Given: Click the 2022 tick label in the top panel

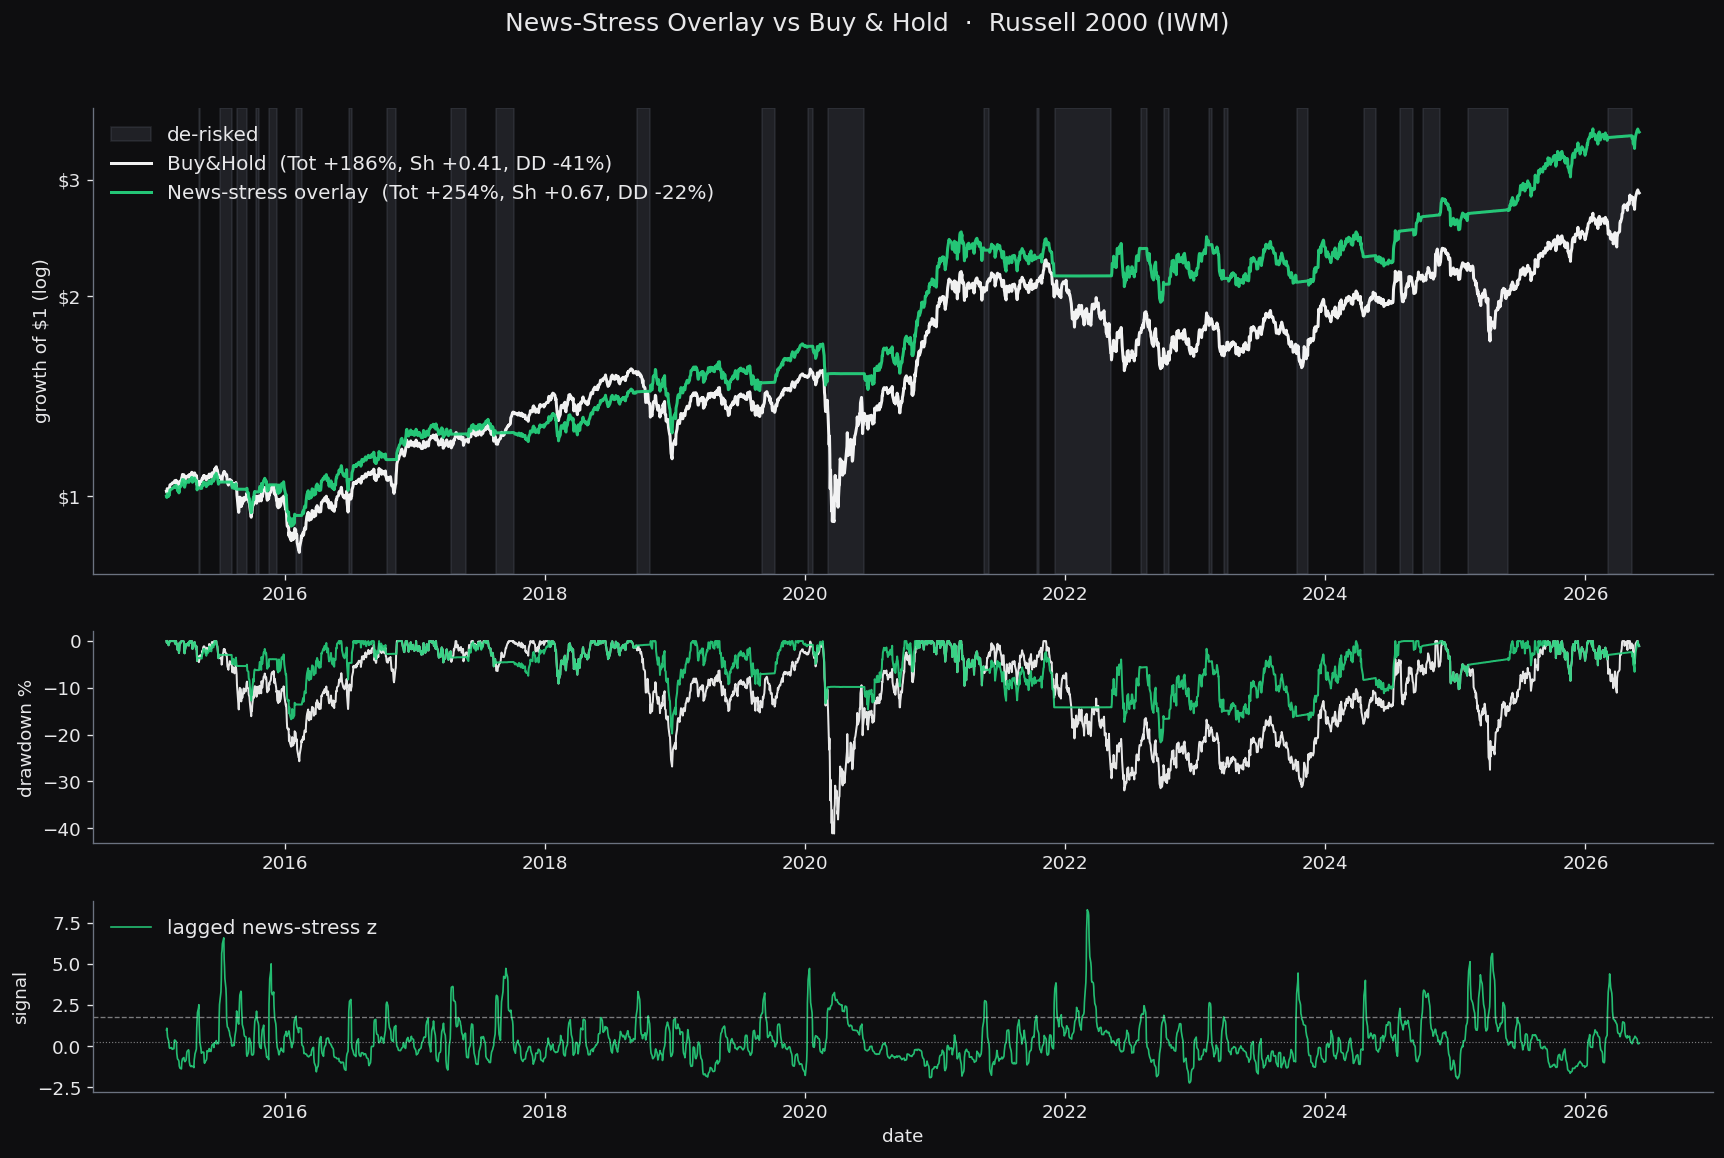Looking at the screenshot, I should pos(1064,594).
